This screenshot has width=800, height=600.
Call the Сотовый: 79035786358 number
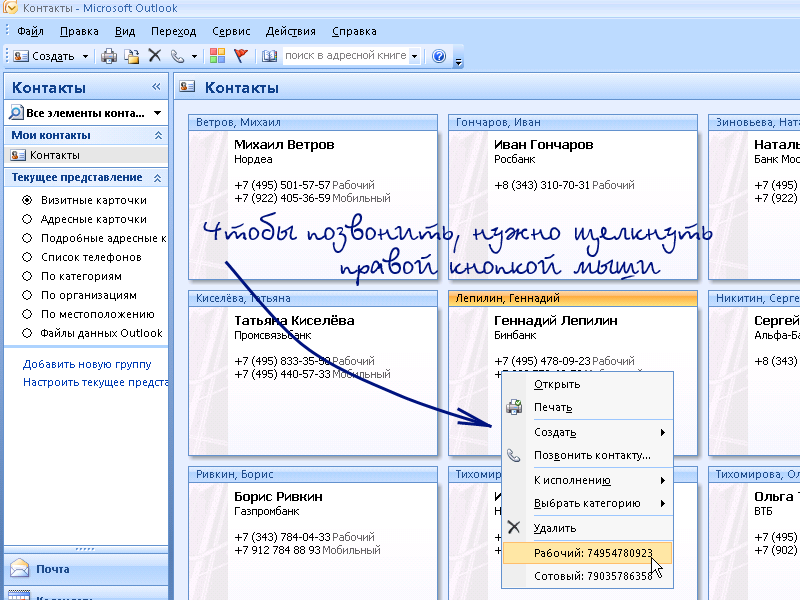click(588, 576)
